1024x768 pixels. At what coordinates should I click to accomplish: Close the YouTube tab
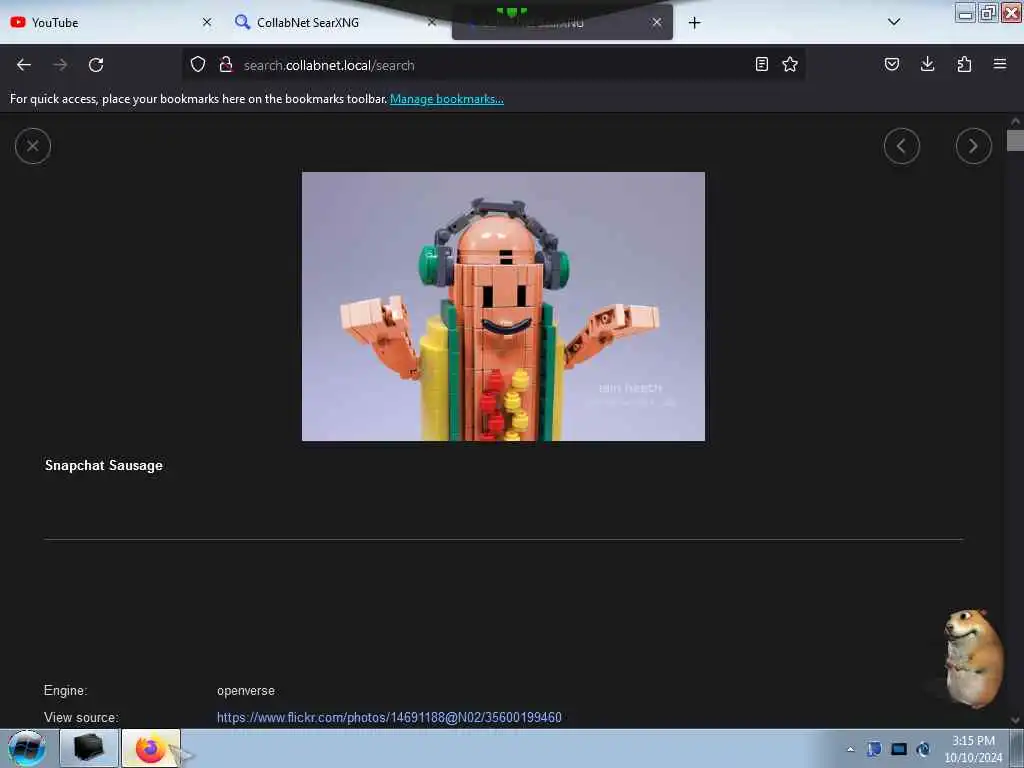[207, 22]
